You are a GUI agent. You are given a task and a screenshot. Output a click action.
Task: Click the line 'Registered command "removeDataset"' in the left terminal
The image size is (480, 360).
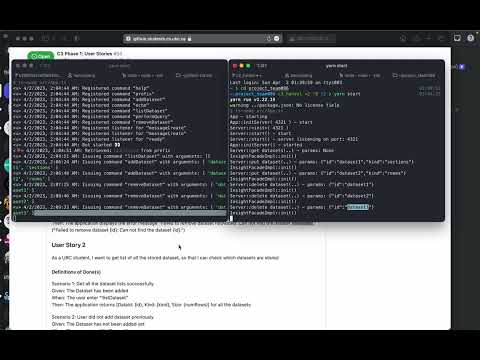coord(93,122)
